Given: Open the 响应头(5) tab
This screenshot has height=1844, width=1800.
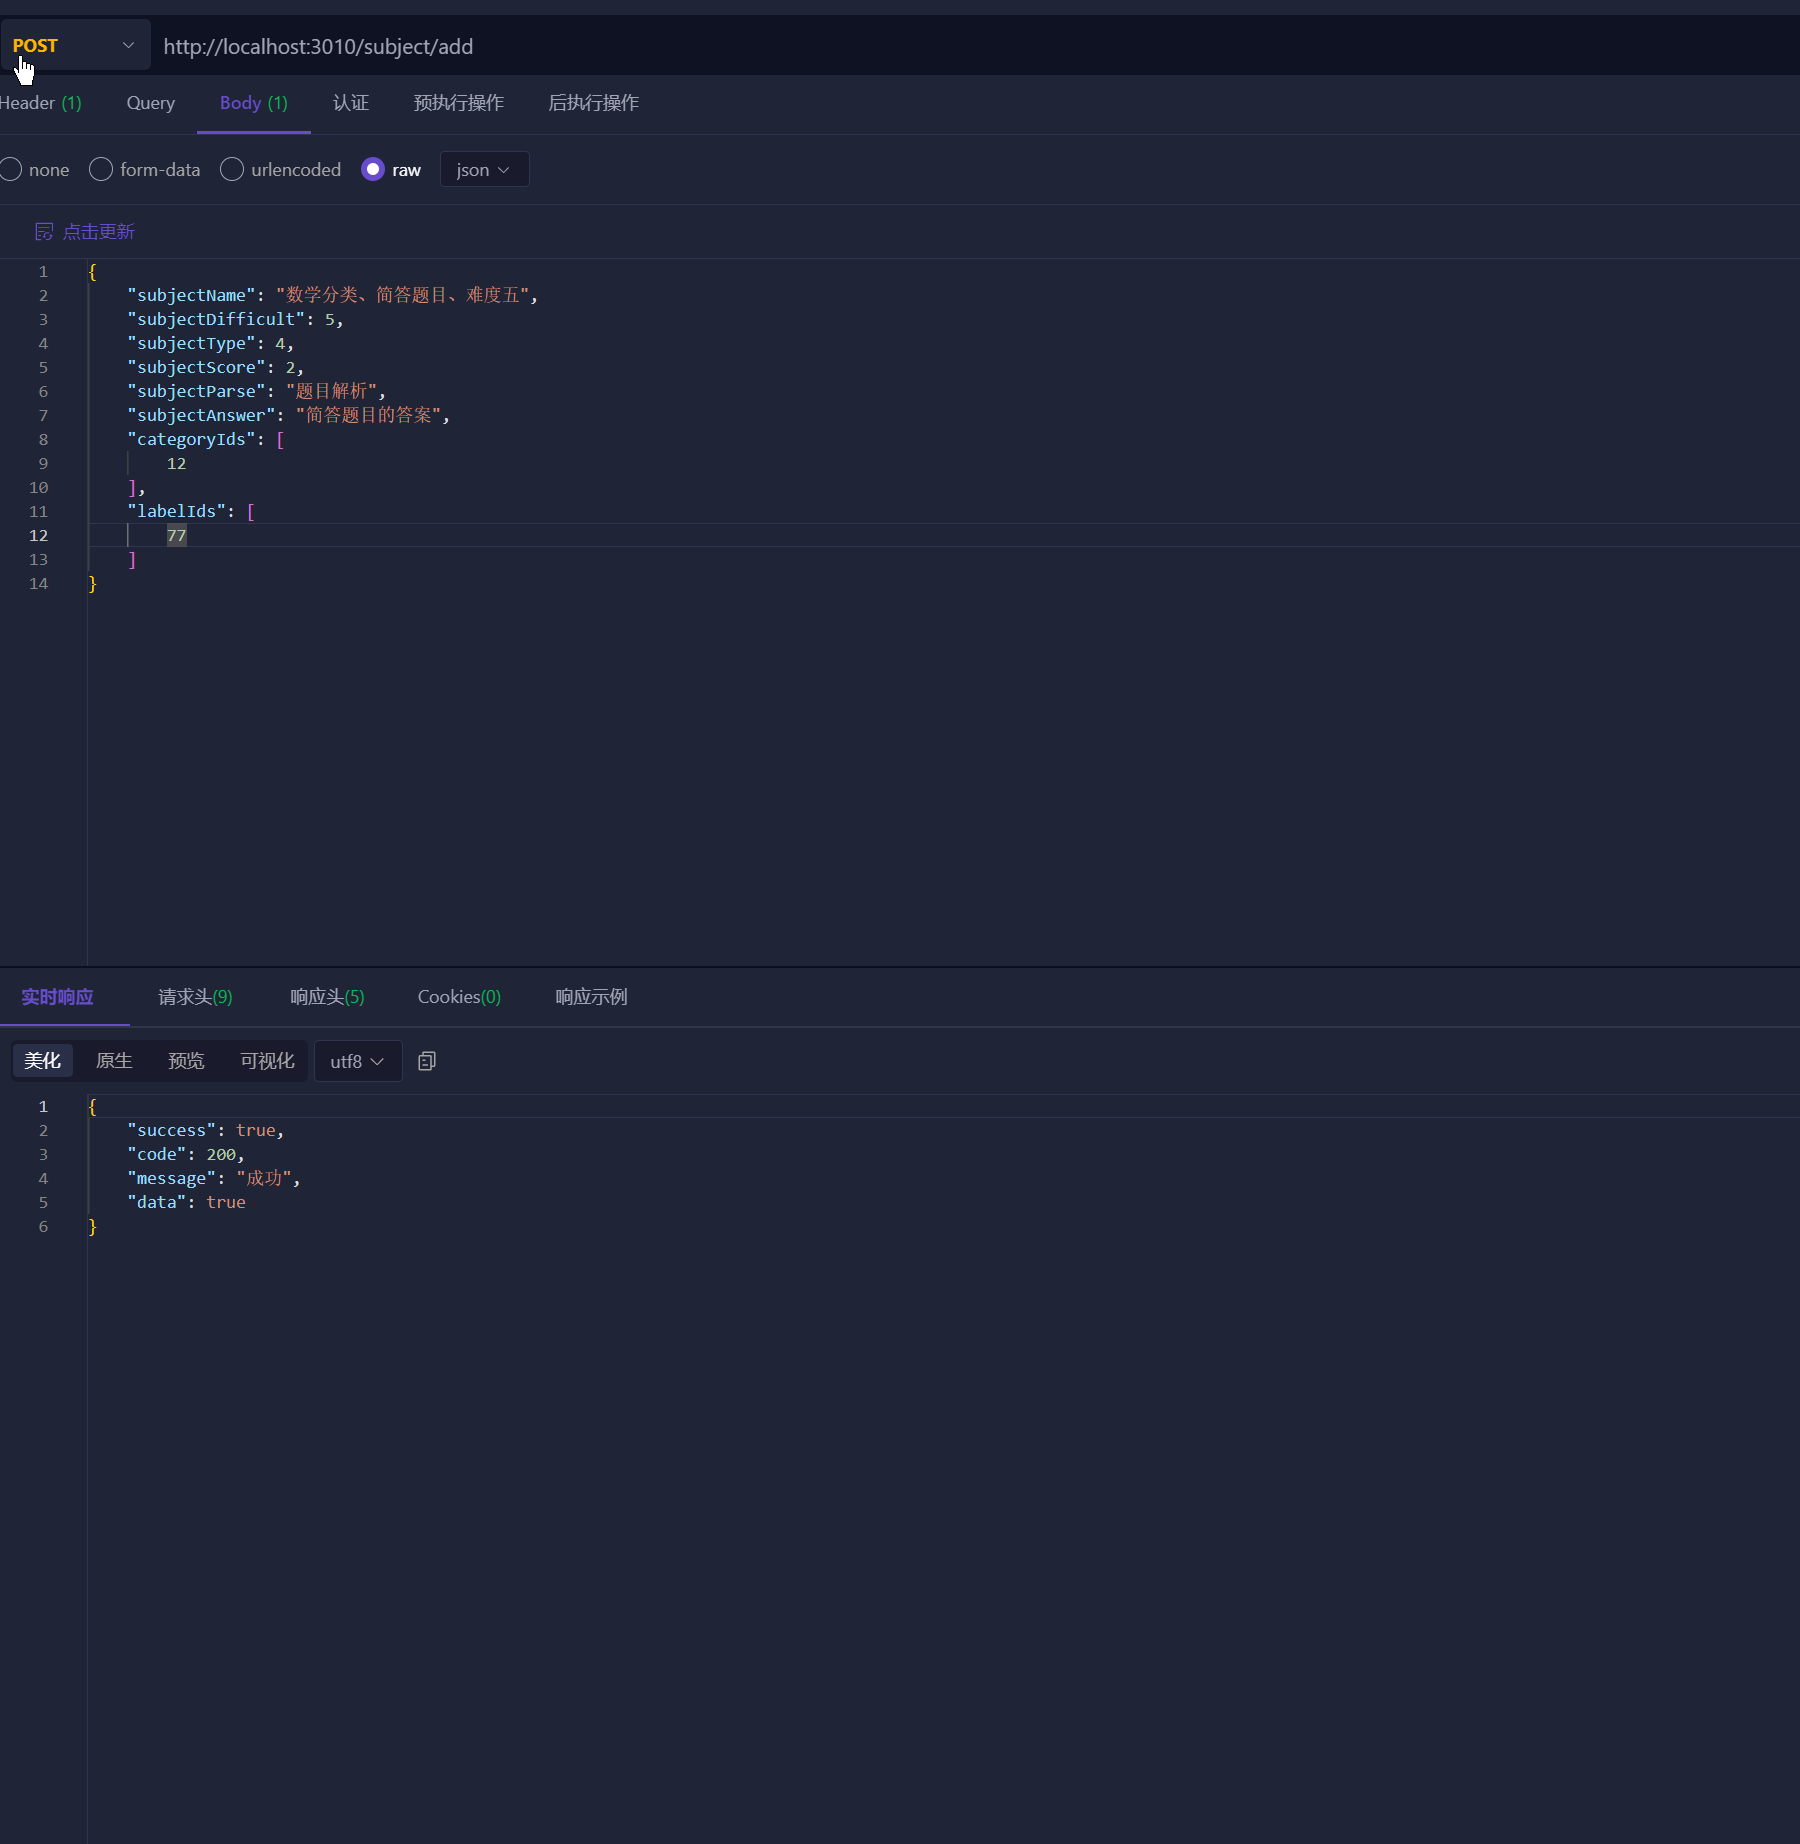Looking at the screenshot, I should 327,997.
